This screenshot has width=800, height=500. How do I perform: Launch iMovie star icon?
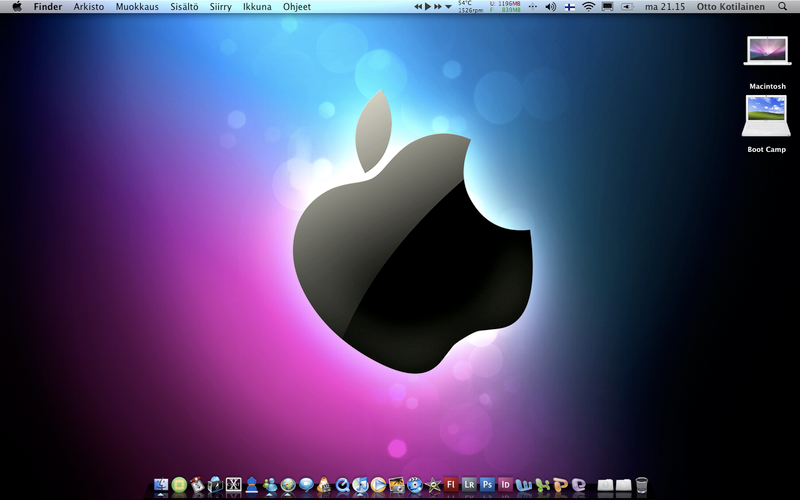tap(433, 485)
